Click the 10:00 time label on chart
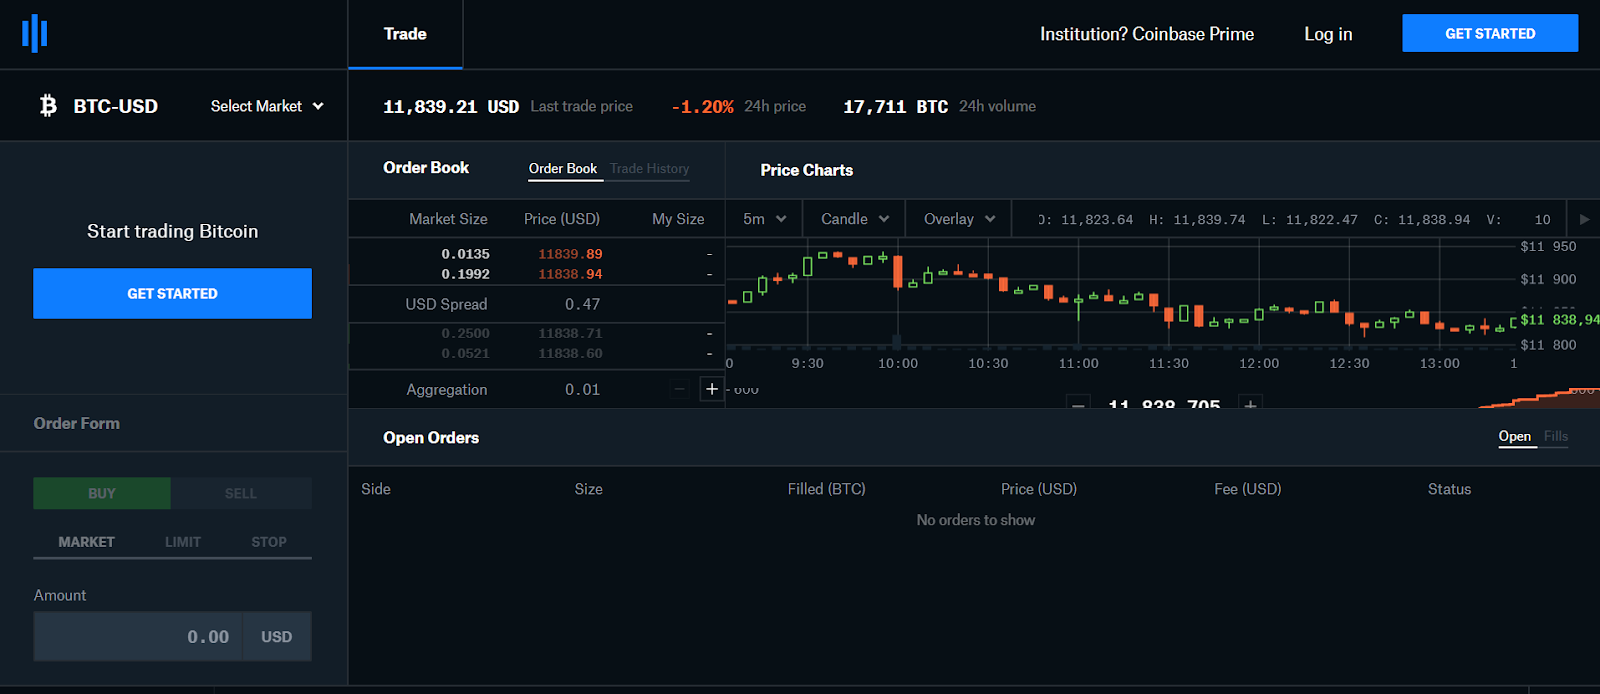1600x694 pixels. [898, 363]
